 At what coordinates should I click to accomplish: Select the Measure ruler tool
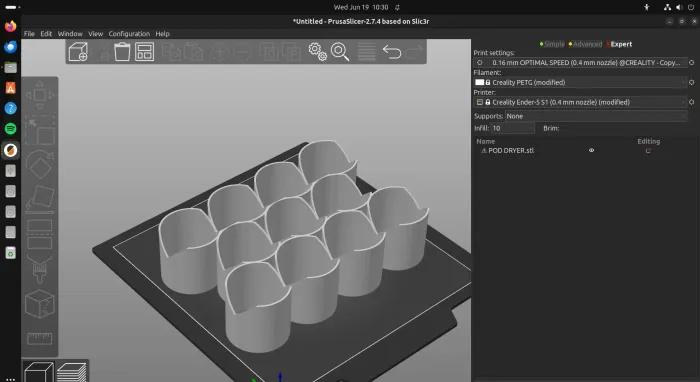click(40, 339)
